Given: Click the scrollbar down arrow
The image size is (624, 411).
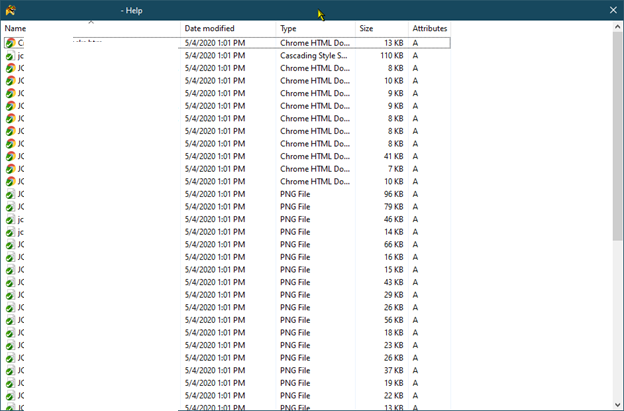Looking at the screenshot, I should click(617, 405).
